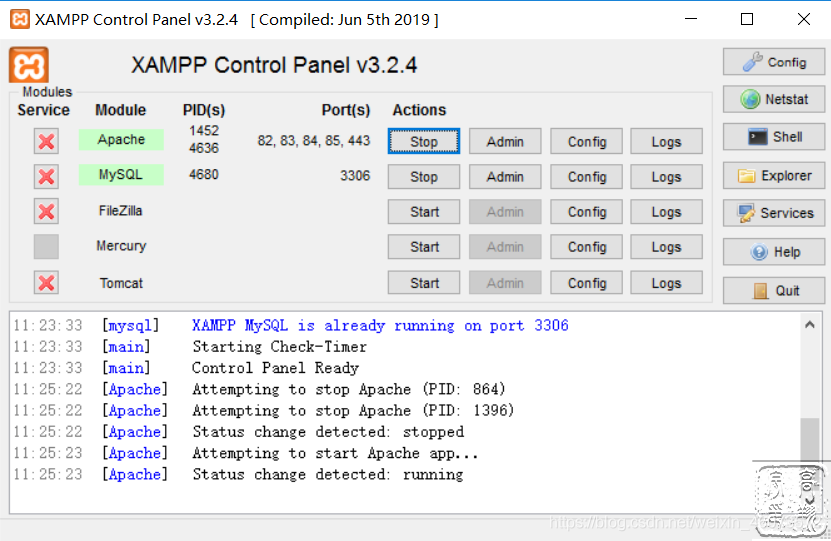
Task: Toggle the FileZilla service install checkbox
Action: 46,211
